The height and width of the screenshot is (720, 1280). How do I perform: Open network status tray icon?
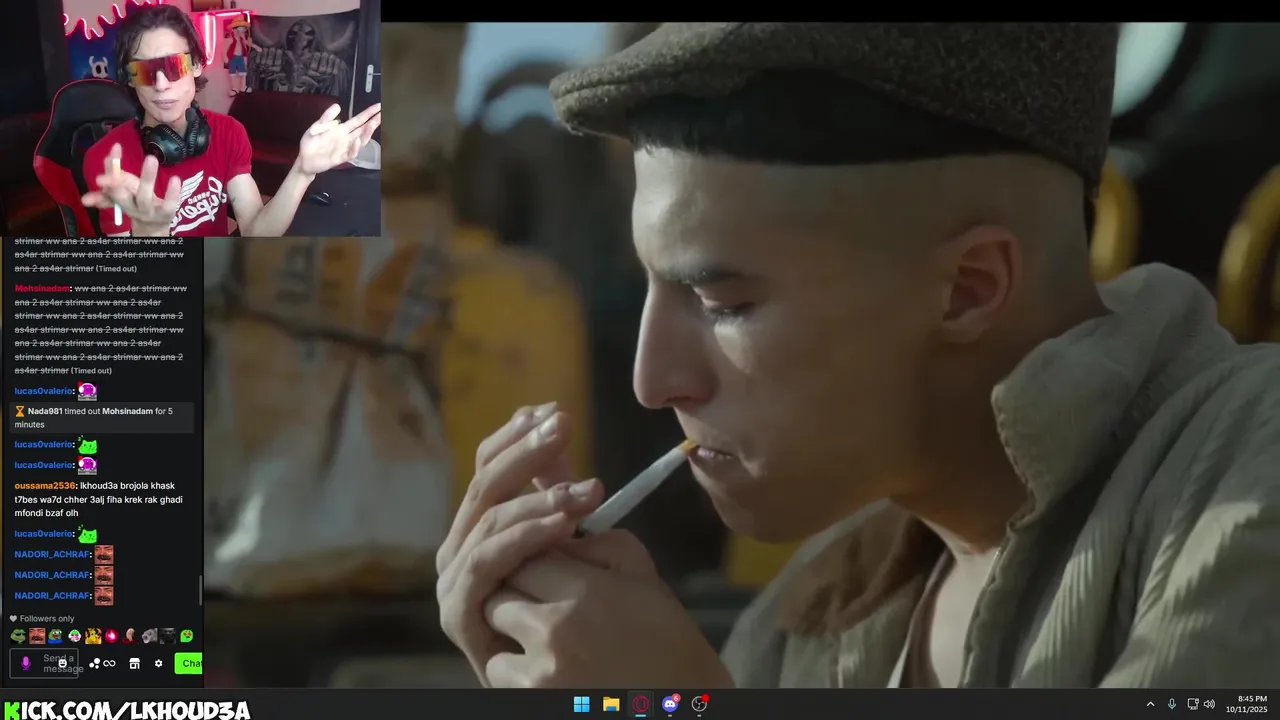(x=1193, y=704)
